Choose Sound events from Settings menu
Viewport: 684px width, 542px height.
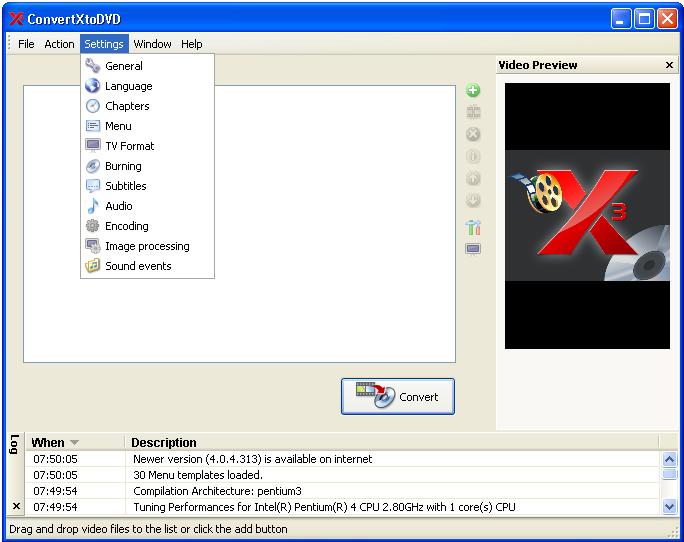147,266
